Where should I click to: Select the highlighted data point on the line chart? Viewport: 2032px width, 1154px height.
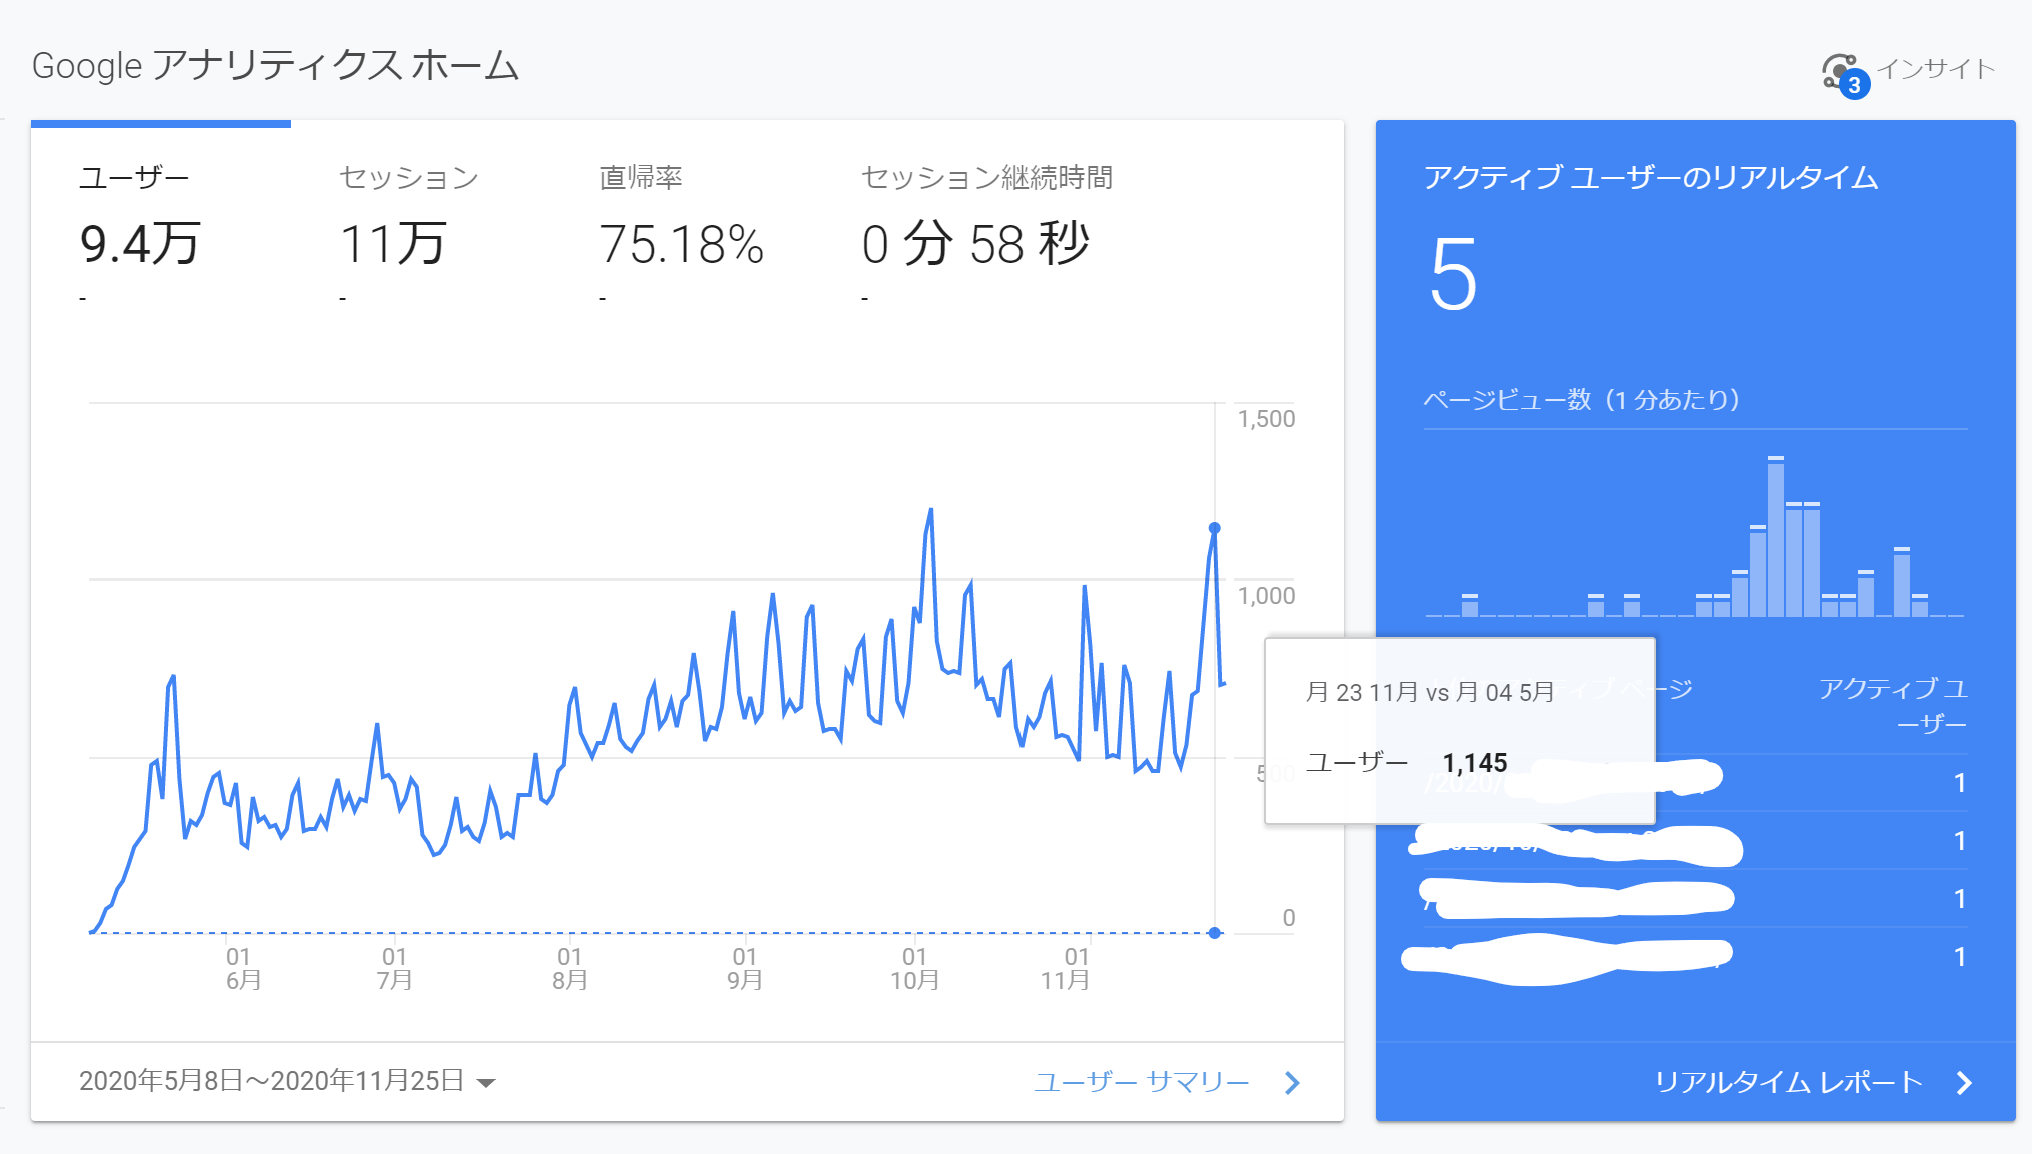1214,526
